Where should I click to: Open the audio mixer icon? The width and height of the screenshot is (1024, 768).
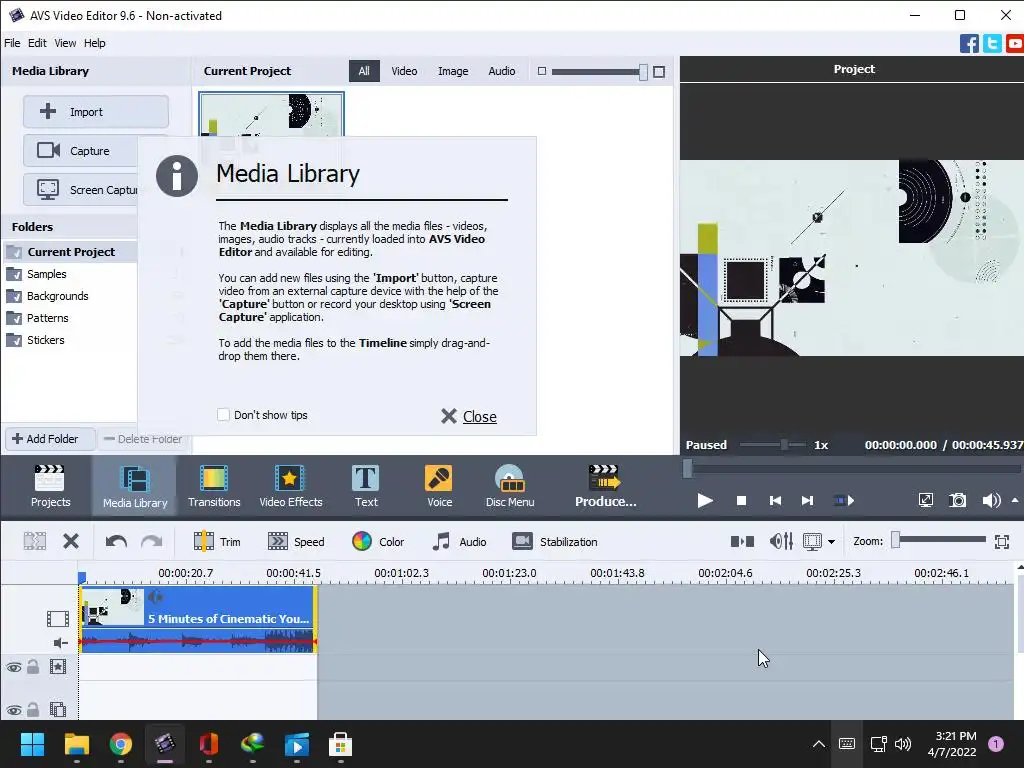click(781, 541)
